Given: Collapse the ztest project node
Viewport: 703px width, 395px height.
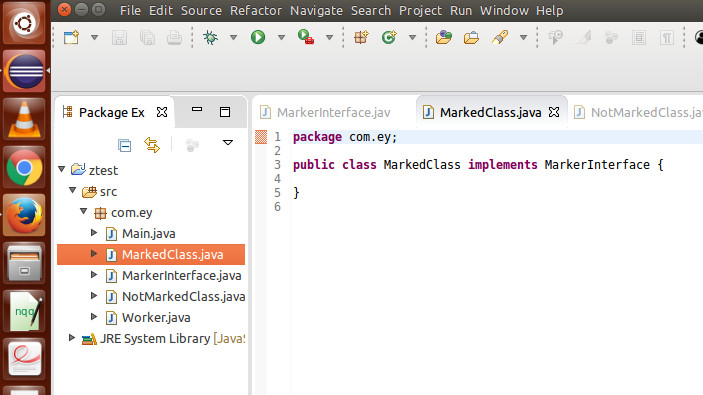Looking at the screenshot, I should pyautogui.click(x=62, y=169).
